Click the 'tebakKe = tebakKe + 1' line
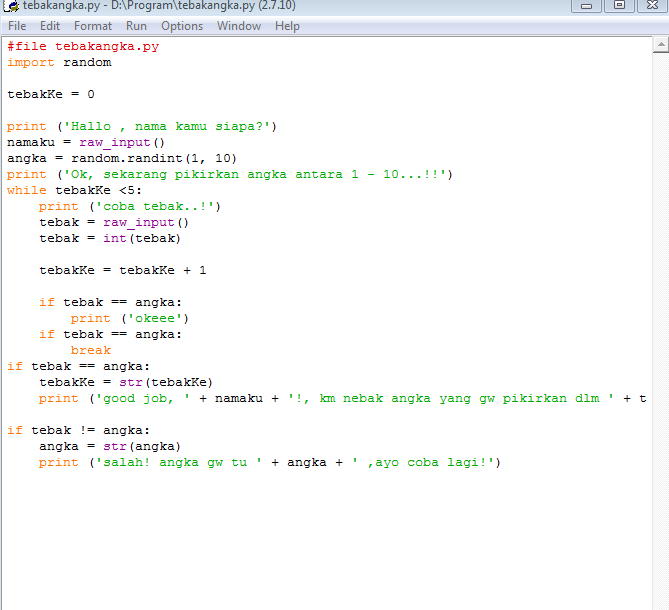Viewport: 669px width, 610px height. click(x=122, y=270)
